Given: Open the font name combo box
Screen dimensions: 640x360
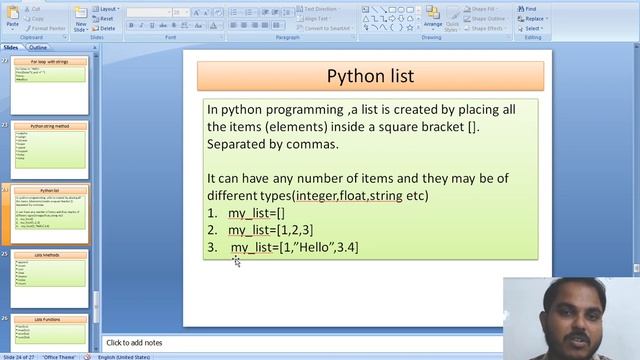Looking at the screenshot, I should click(149, 13).
